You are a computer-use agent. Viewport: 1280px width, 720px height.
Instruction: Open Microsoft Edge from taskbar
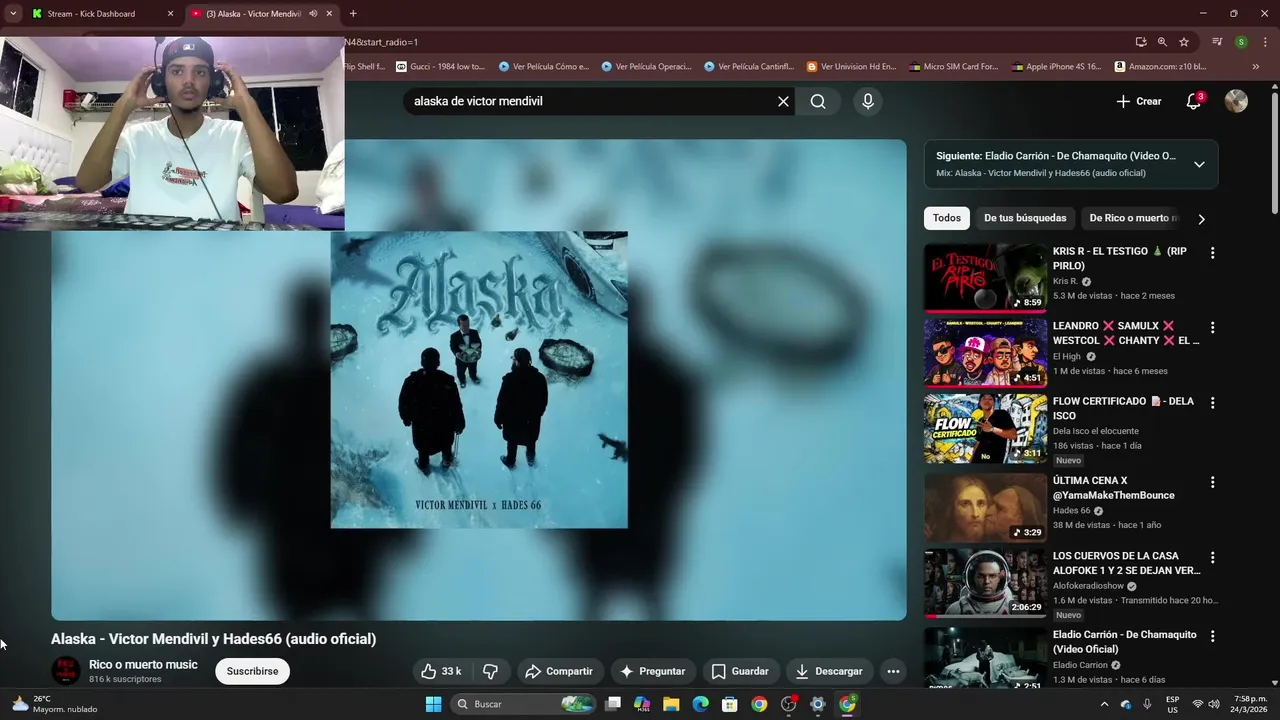tap(700, 704)
